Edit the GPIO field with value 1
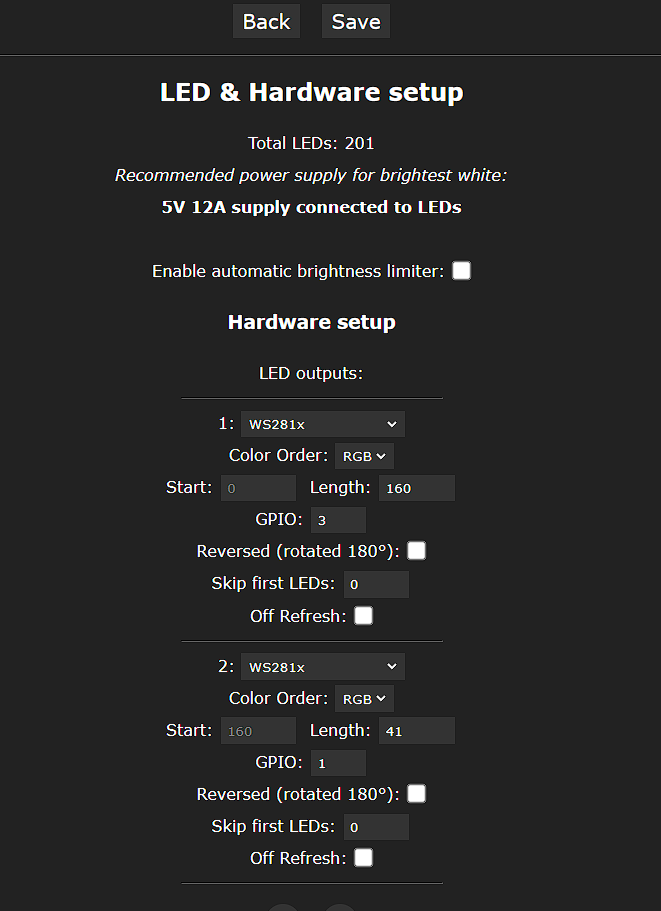661x911 pixels. tap(337, 762)
